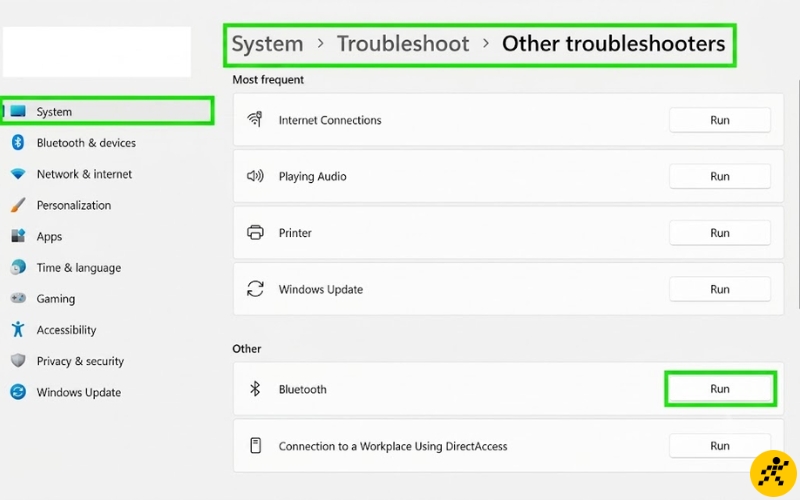800x500 pixels.
Task: Click the blank search field above System
Action: pyautogui.click(x=97, y=52)
